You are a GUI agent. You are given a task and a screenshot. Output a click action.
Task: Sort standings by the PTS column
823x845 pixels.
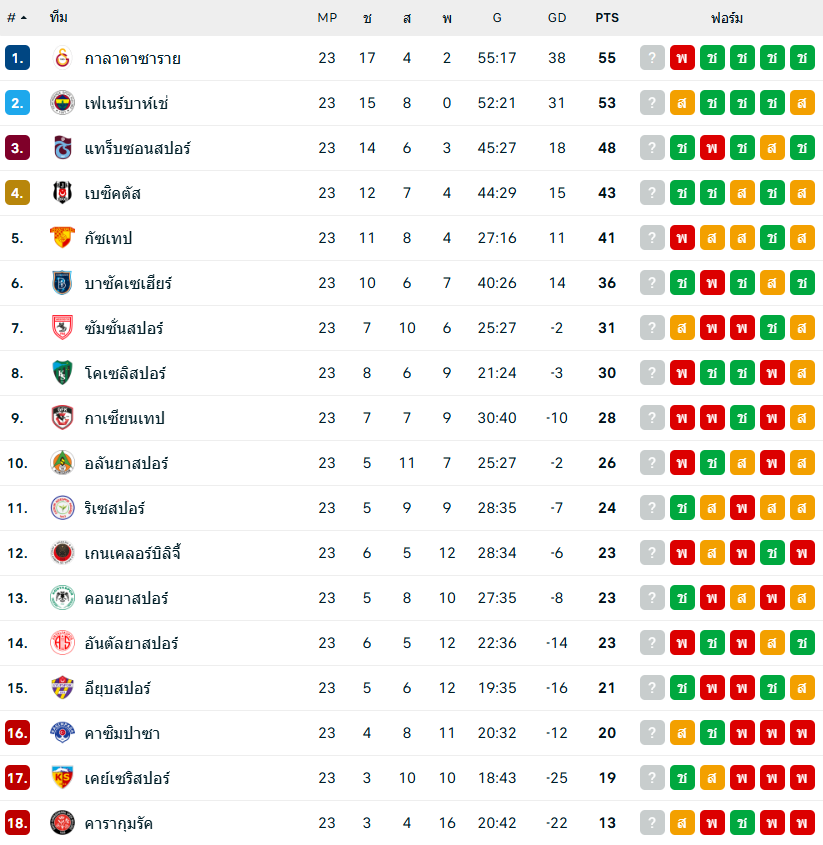(607, 18)
